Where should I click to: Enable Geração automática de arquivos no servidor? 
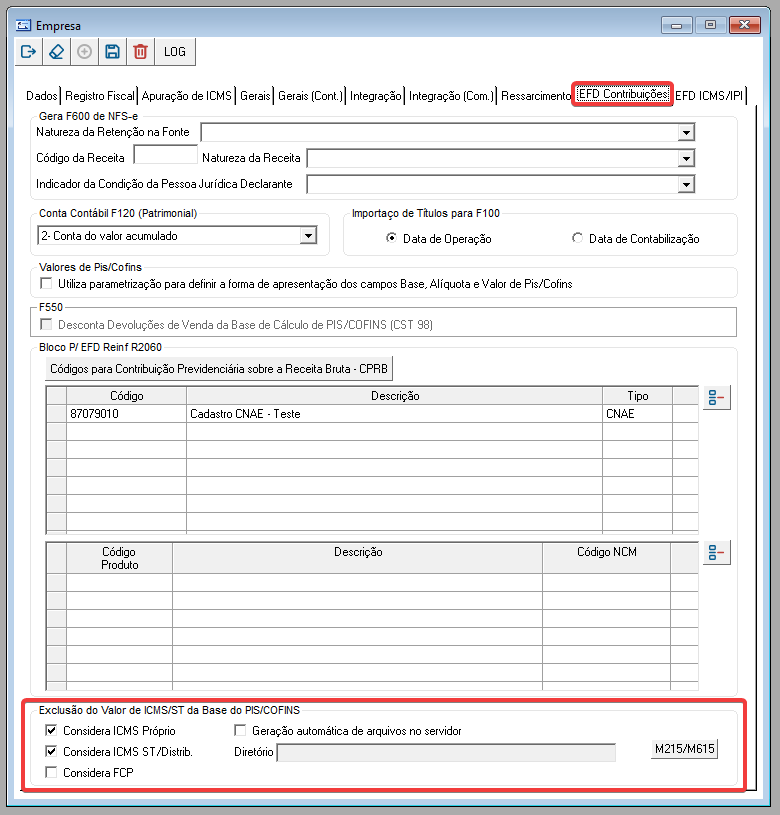240,730
